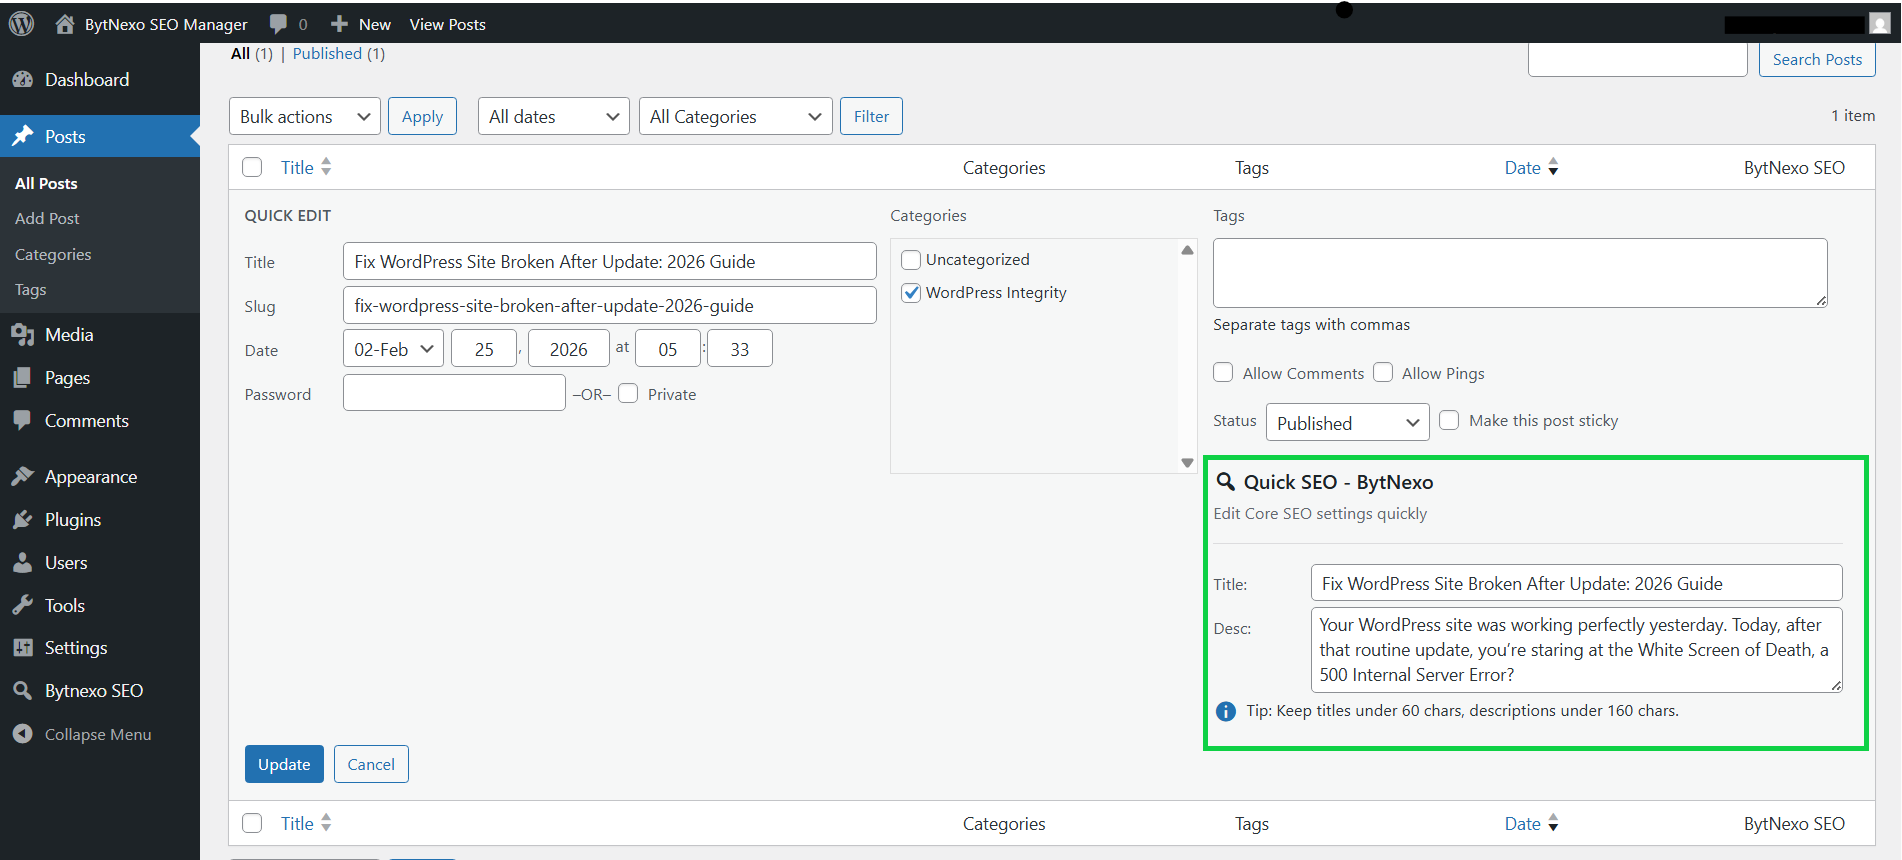
Task: Open the site home icon
Action: click(x=65, y=24)
